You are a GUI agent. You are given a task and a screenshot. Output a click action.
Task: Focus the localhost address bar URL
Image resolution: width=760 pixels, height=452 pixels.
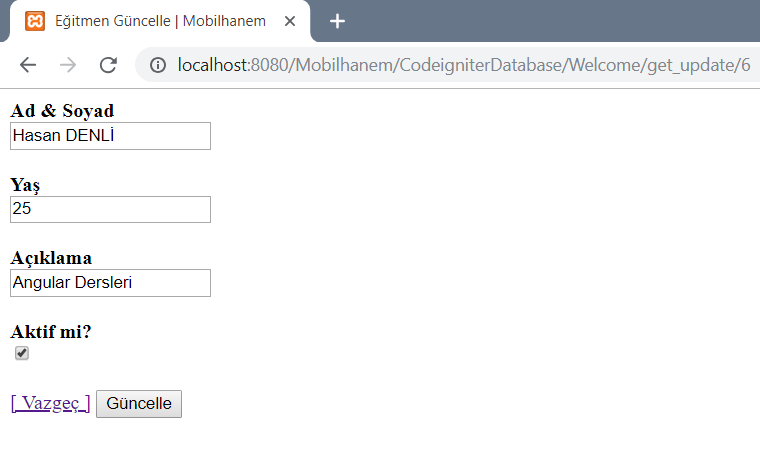point(464,65)
